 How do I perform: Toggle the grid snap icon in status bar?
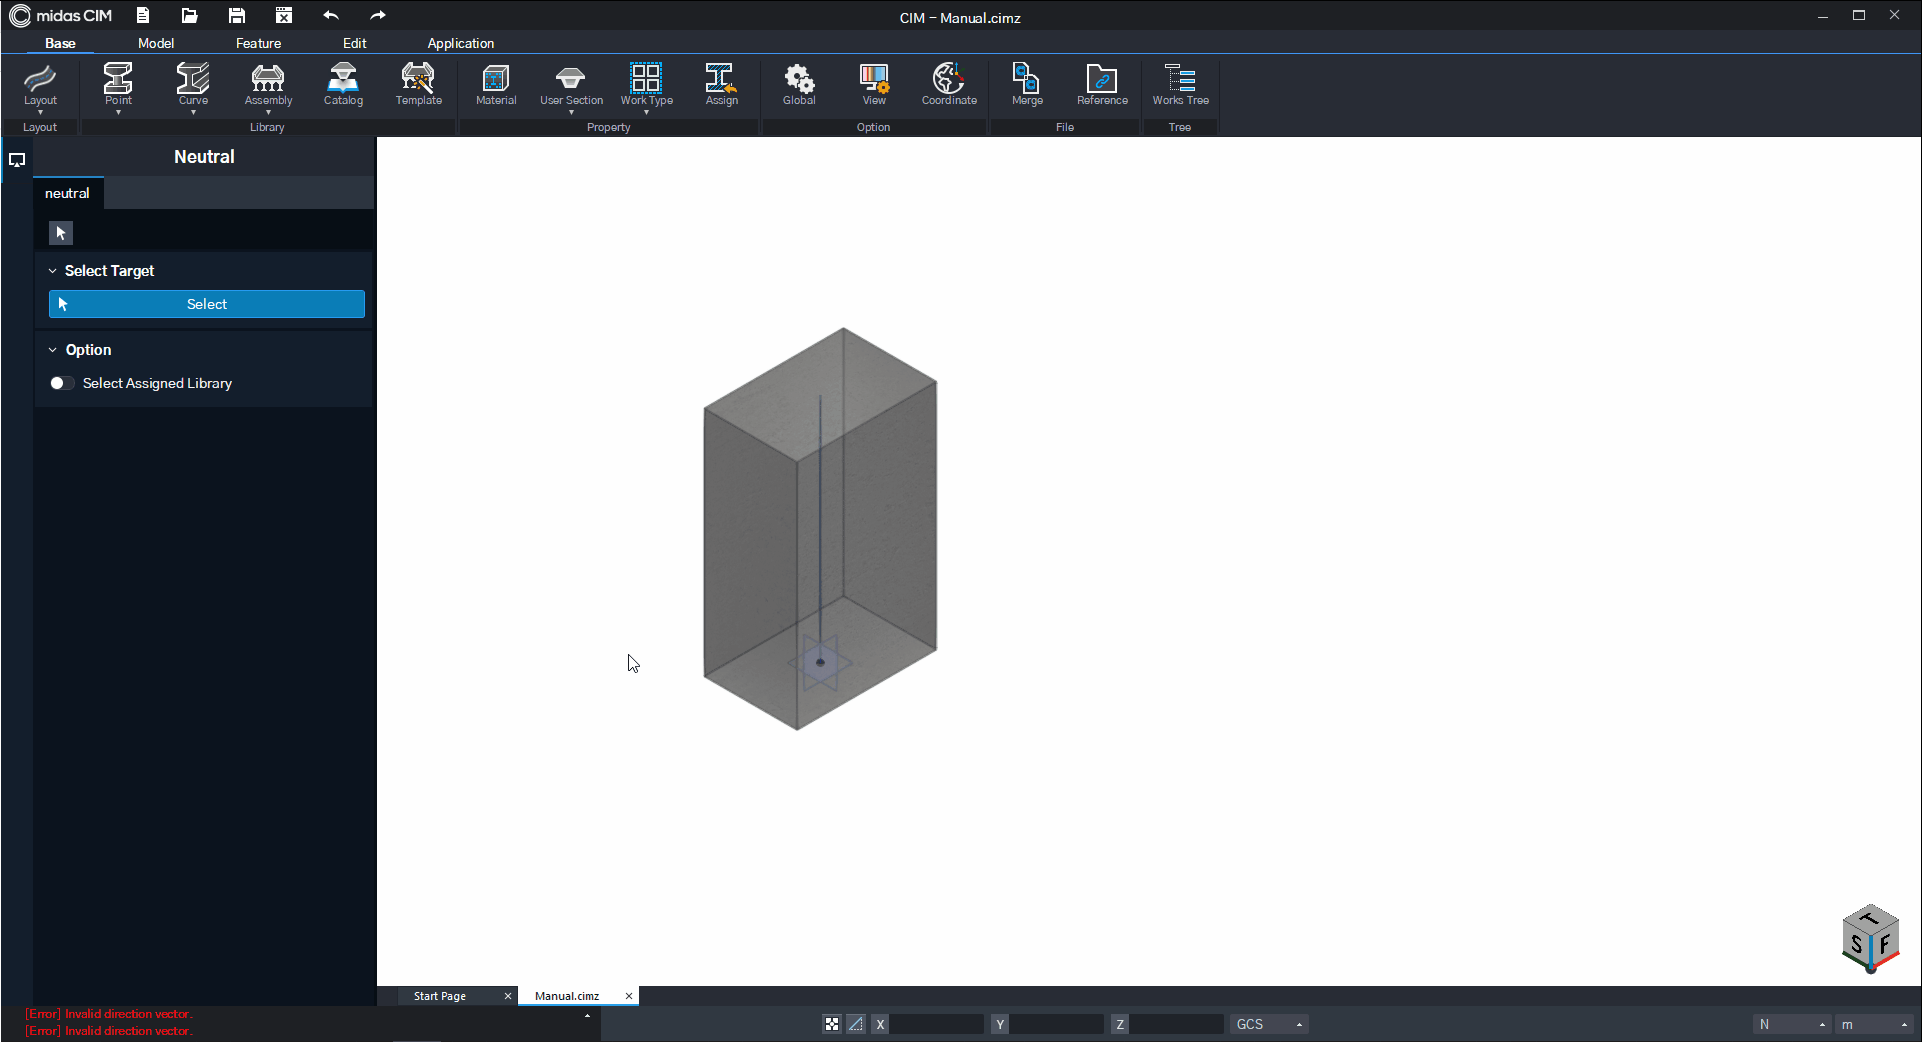click(832, 1024)
